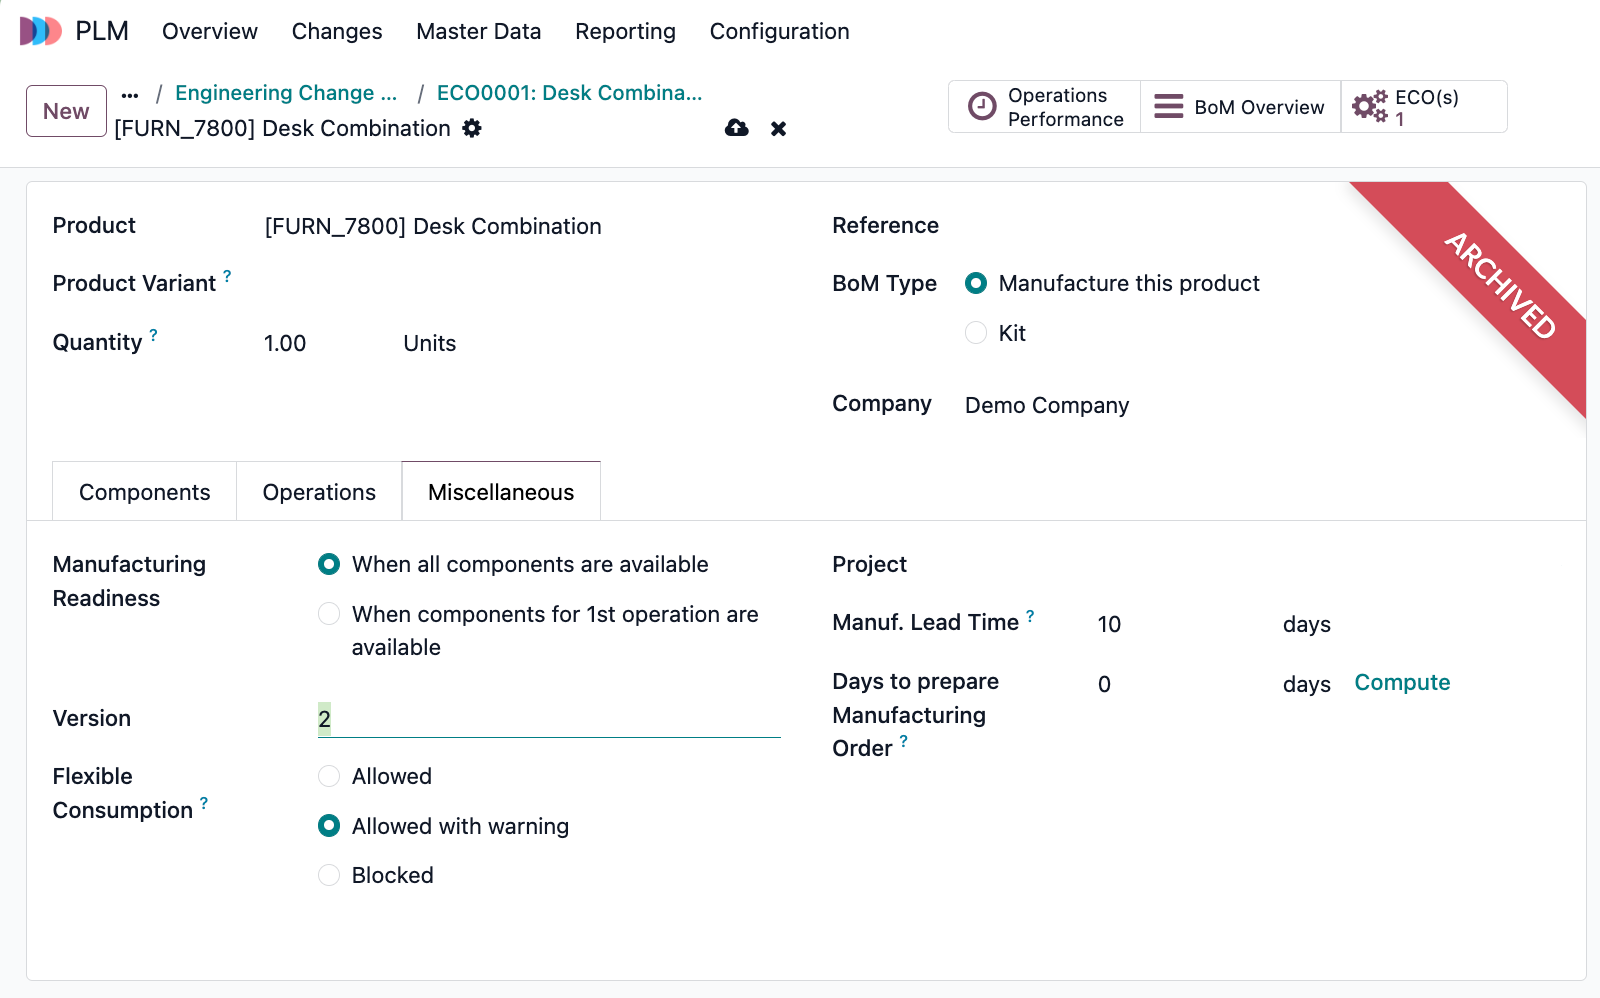Select the Kit BoM type
This screenshot has width=1600, height=998.
click(x=975, y=333)
